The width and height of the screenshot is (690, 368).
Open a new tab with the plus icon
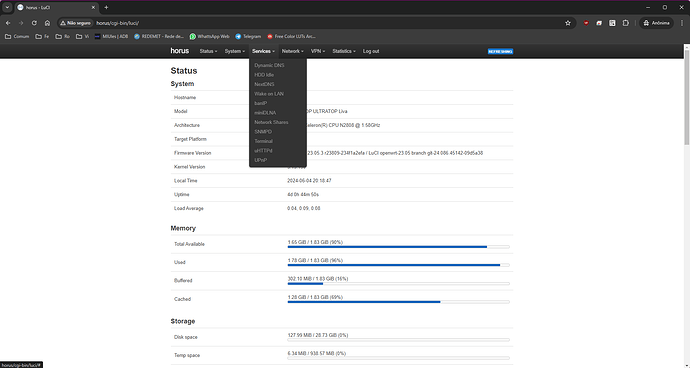[x=106, y=7]
